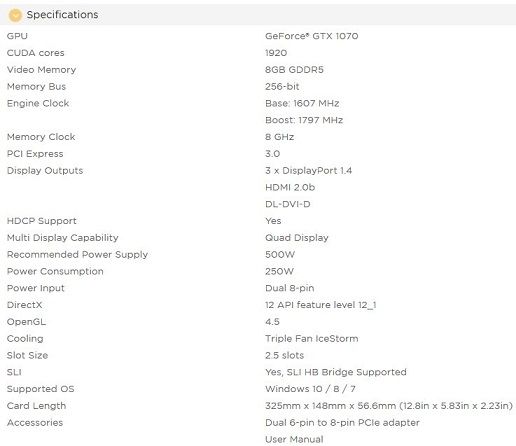Select the Quad Display capability value
Viewport: 516px width, 446px height.
coord(297,238)
